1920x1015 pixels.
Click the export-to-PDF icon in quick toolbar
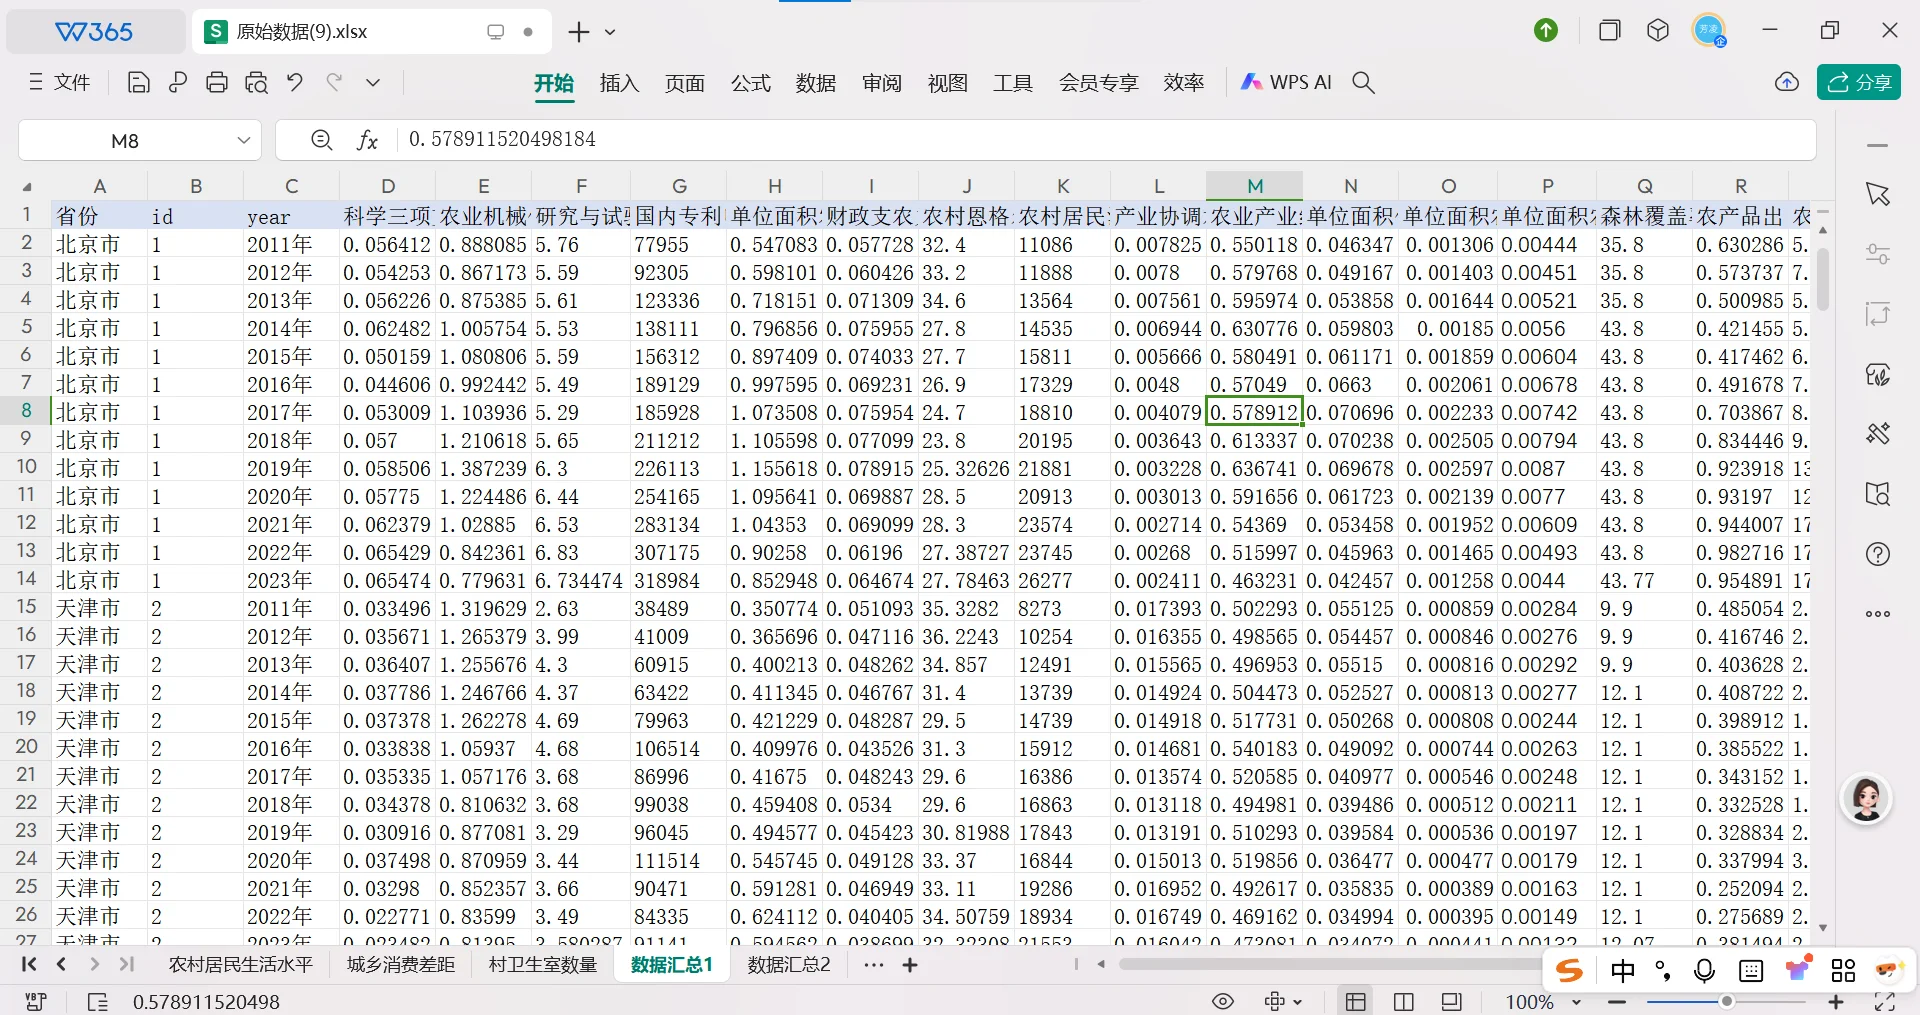click(x=178, y=83)
